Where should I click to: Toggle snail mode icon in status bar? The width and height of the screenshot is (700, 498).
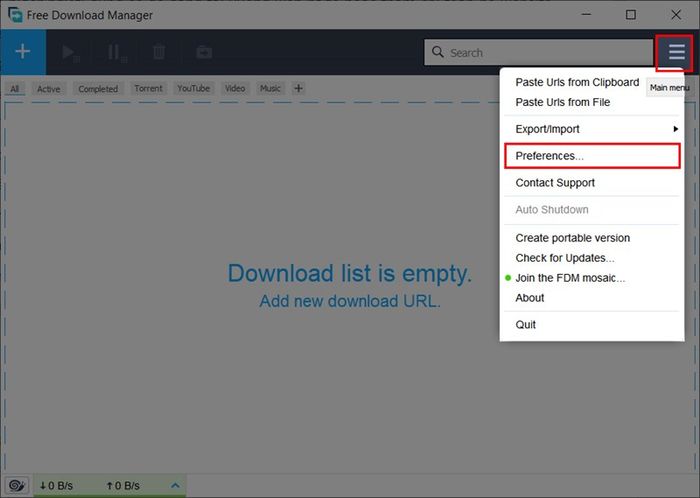coord(17,485)
